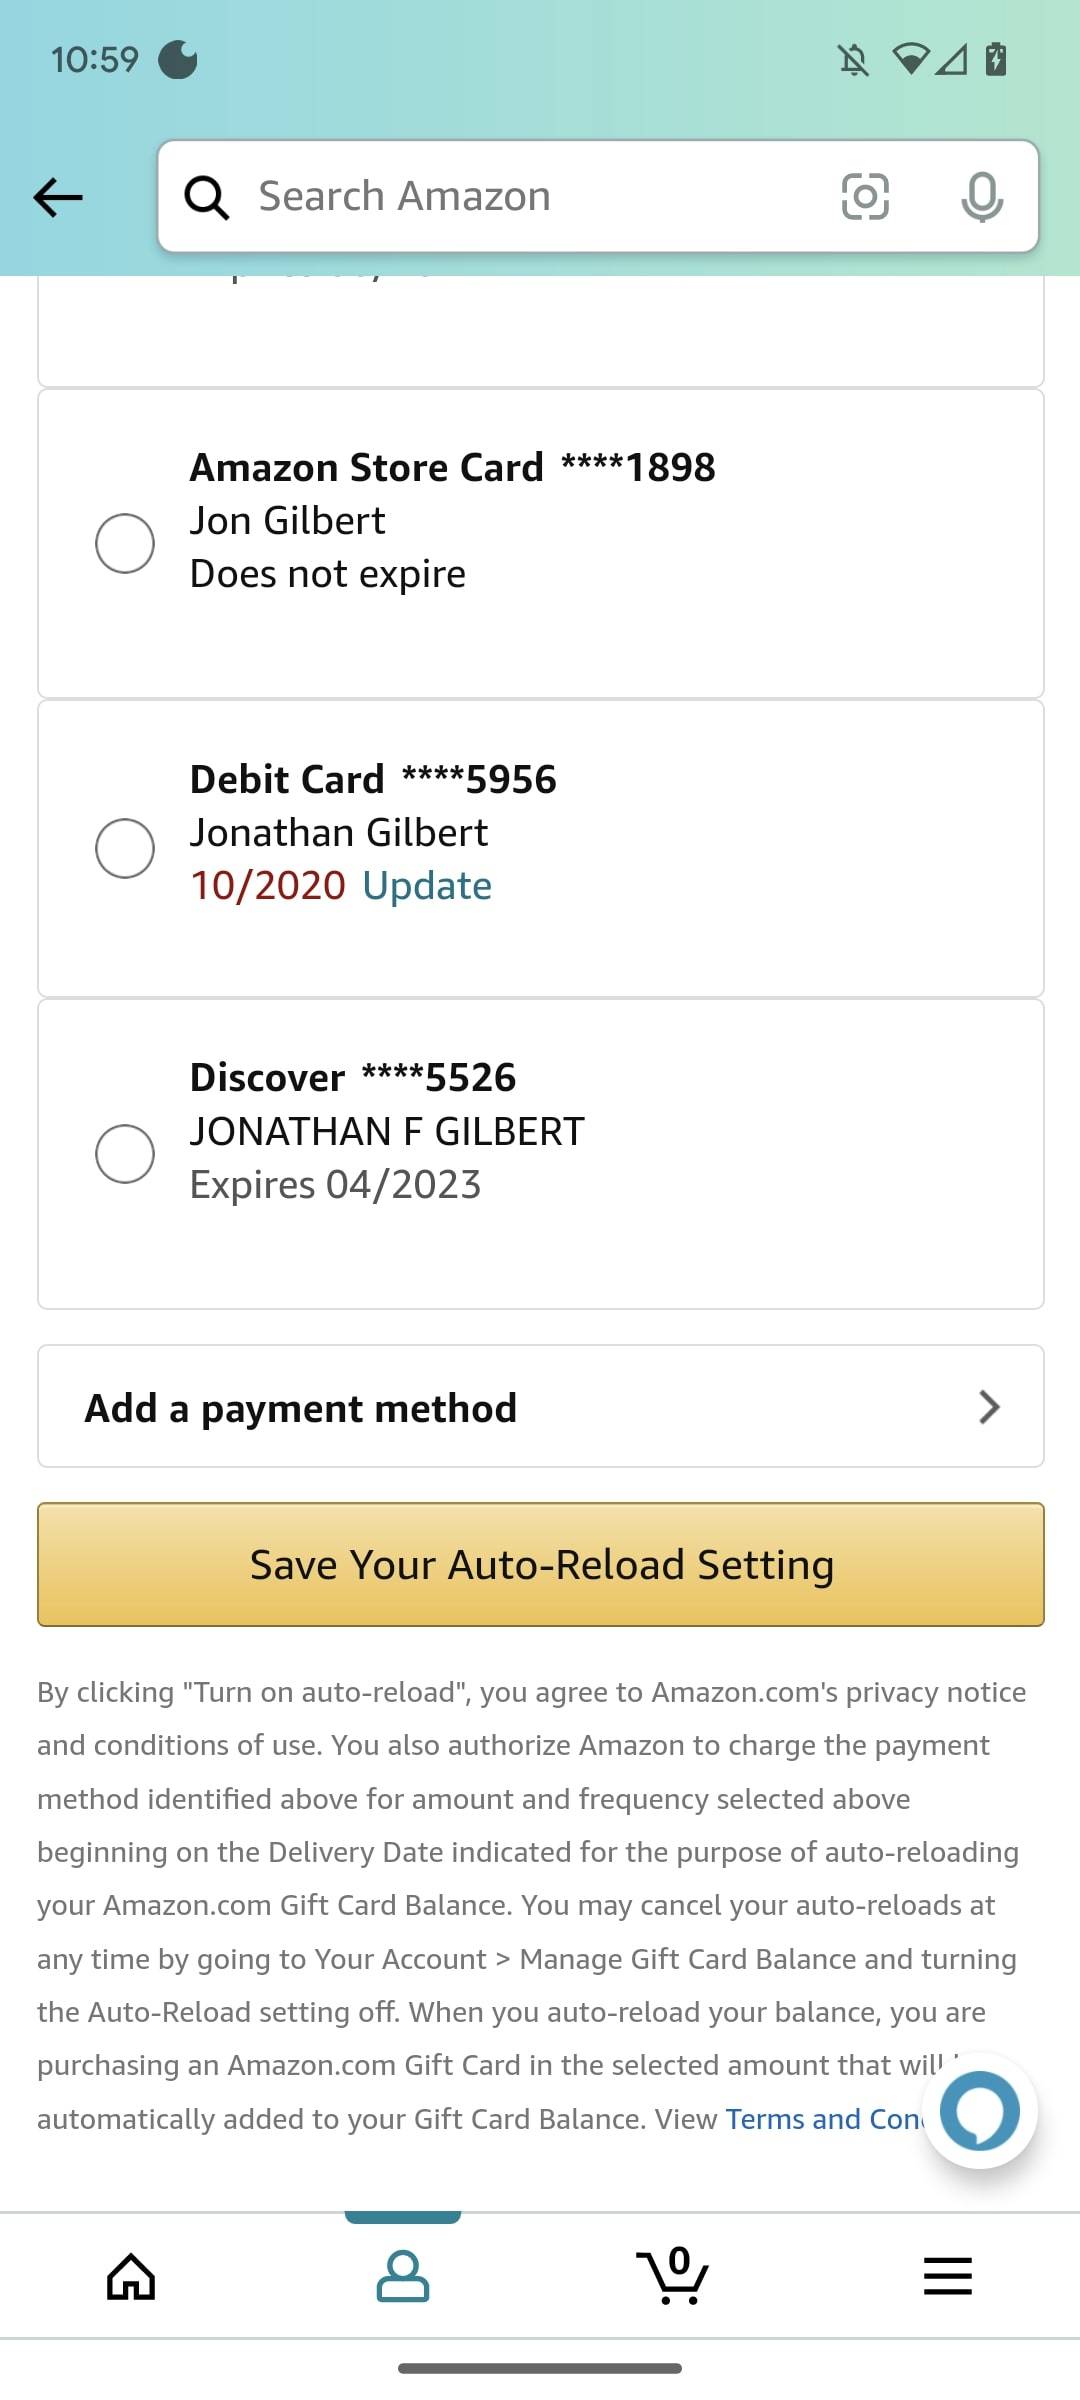Screen dimensions: 1080x2400
Task: Open Terms and Conditions link
Action: (822, 2119)
